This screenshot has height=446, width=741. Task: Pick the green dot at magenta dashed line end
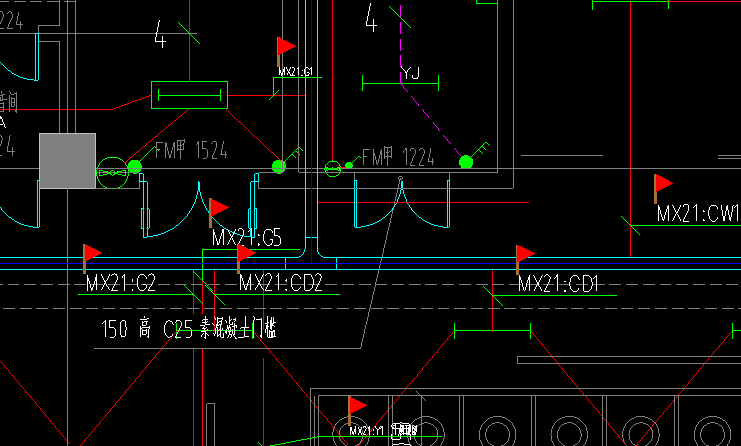[x=466, y=162]
